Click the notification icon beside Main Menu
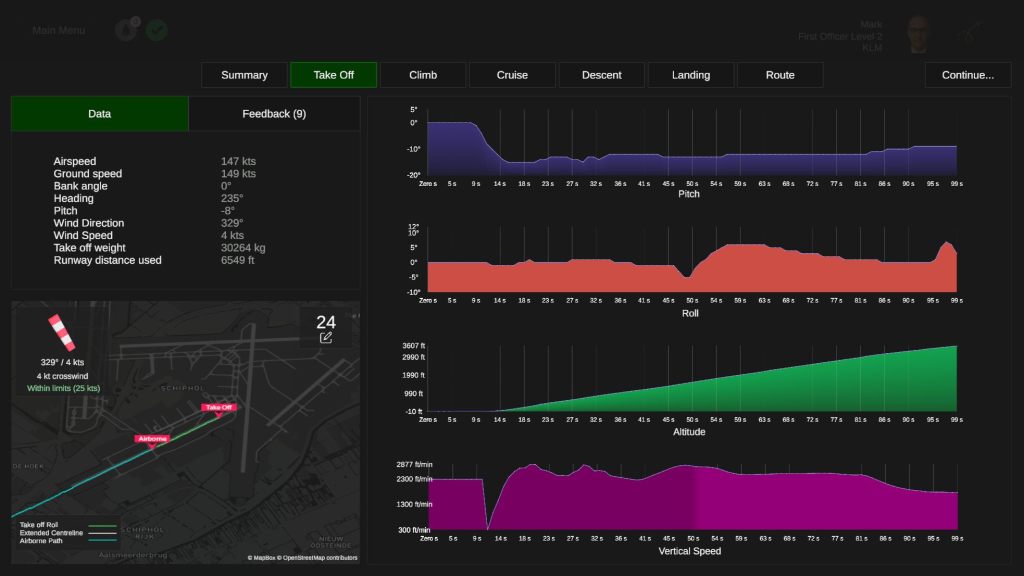1024x576 pixels. [127, 30]
